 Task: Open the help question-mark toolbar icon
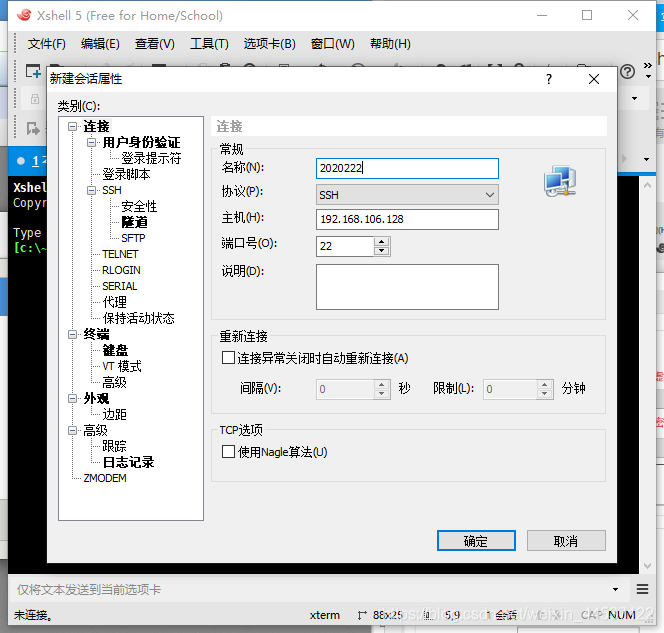(x=627, y=72)
